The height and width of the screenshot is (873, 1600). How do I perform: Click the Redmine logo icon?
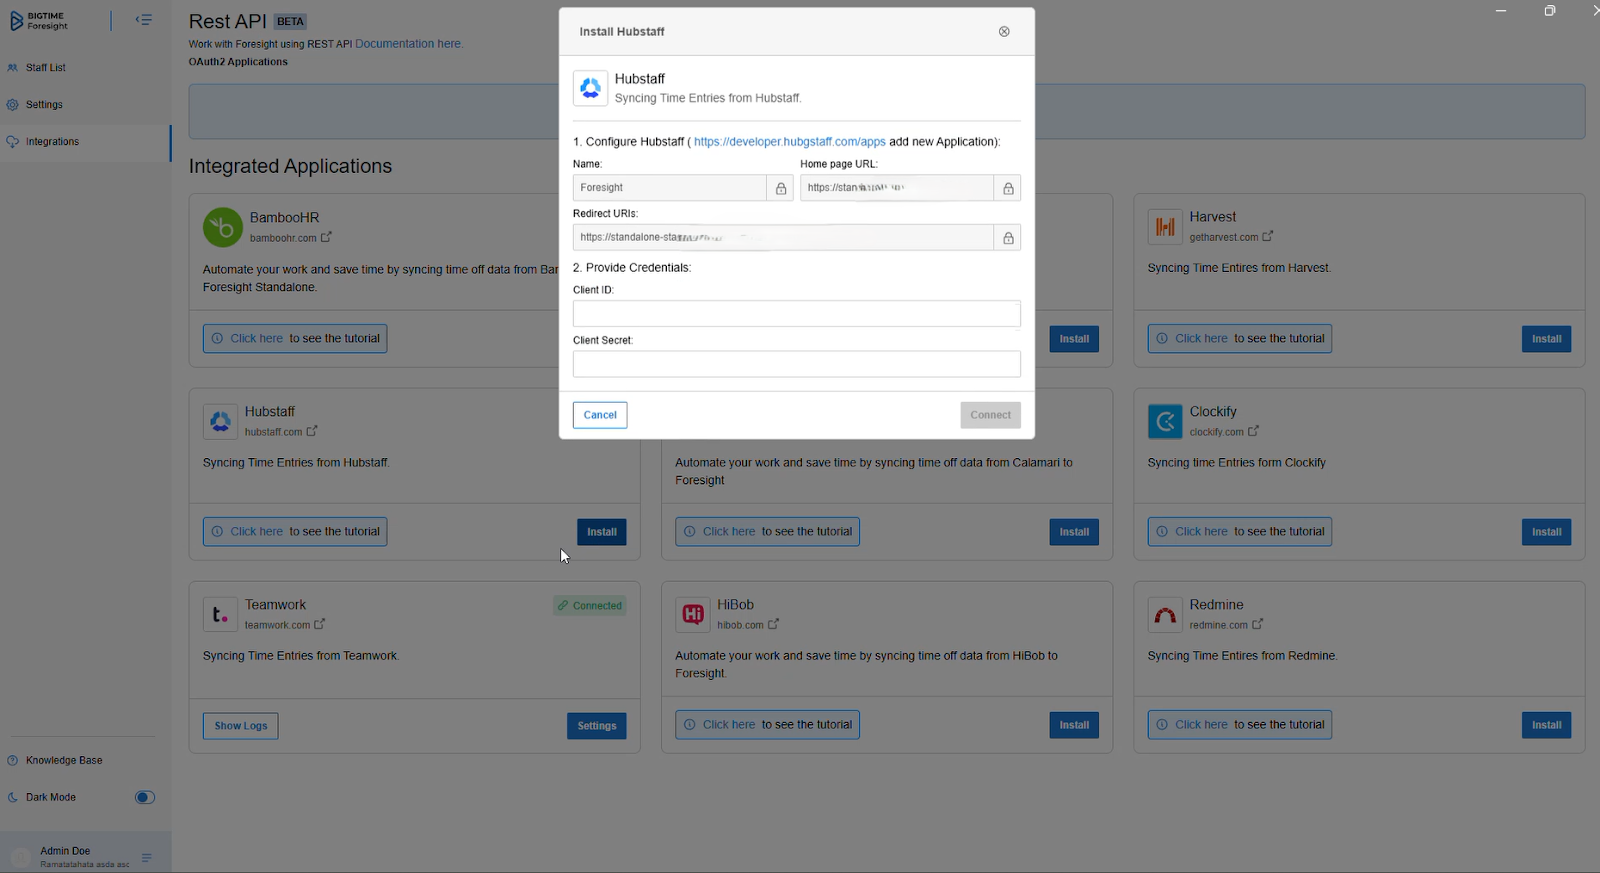click(1165, 615)
